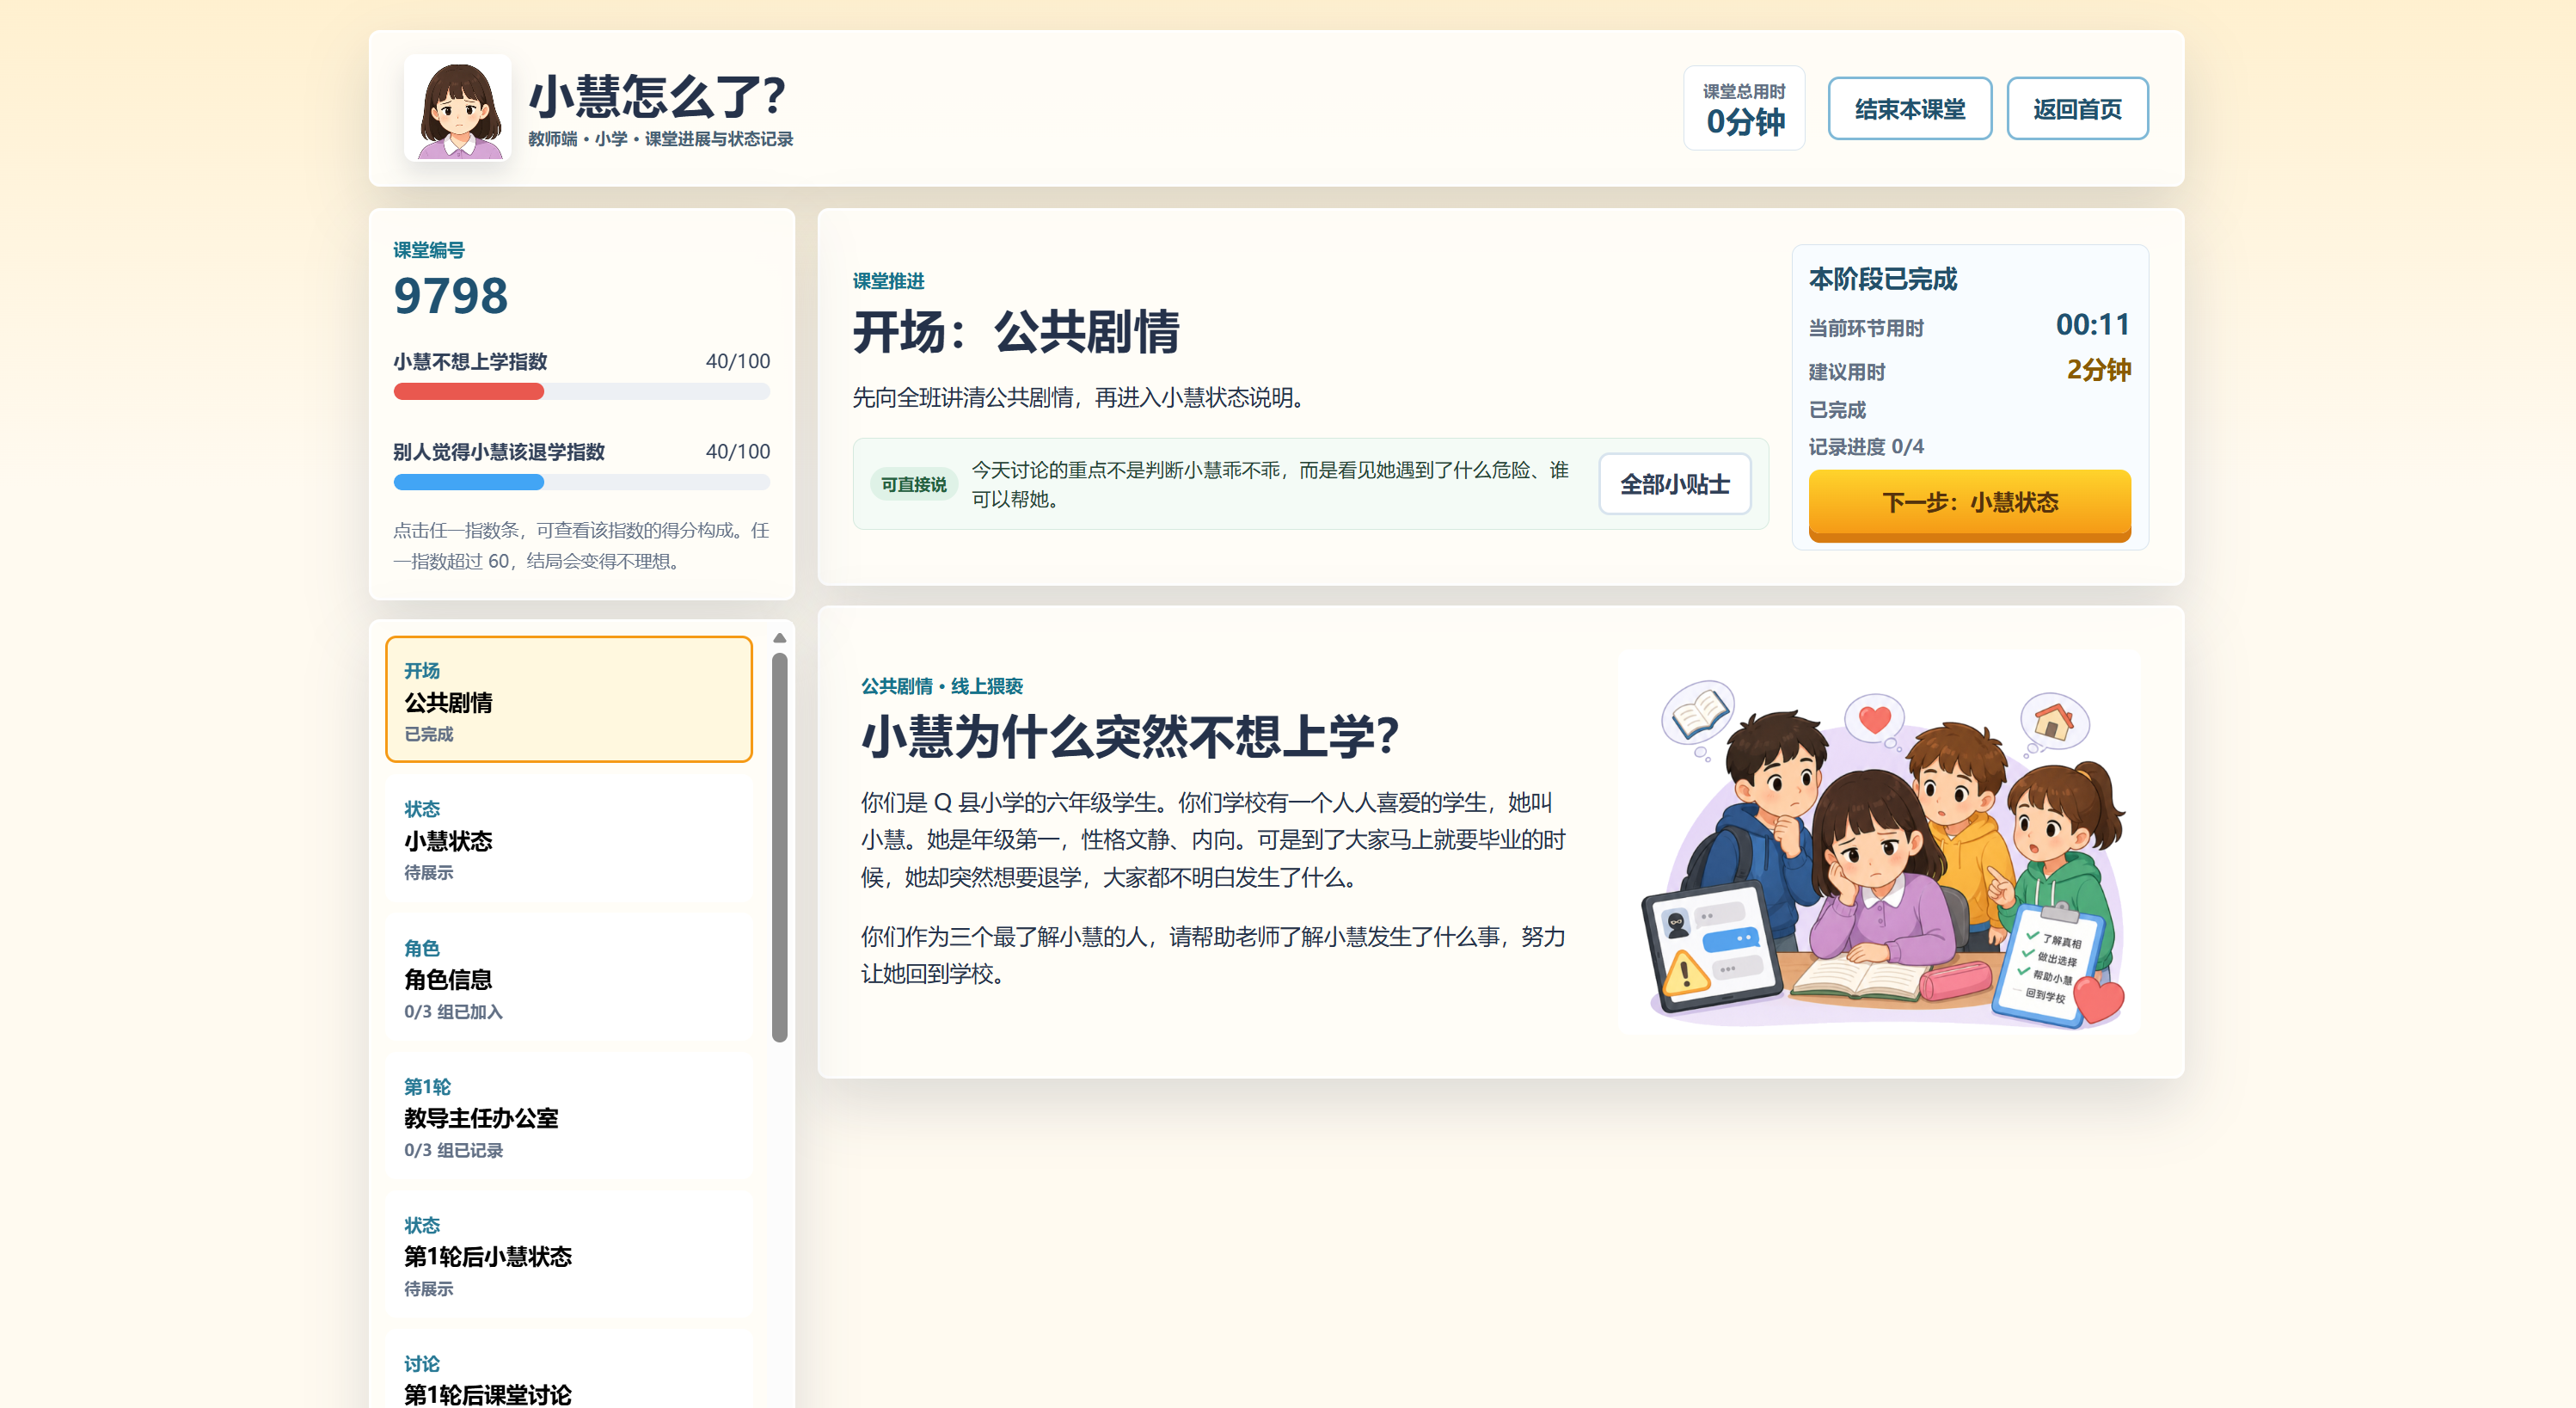Screen dimensions: 2576x1408
Task: Click the 开场：公共剧情 title
Action: tap(1016, 332)
